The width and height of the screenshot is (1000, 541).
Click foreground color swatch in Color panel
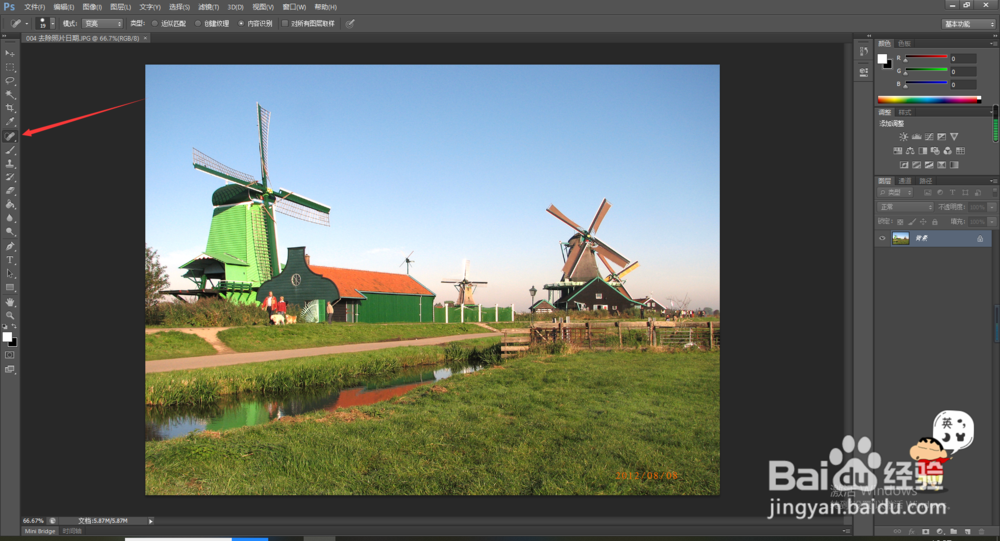click(x=882, y=59)
